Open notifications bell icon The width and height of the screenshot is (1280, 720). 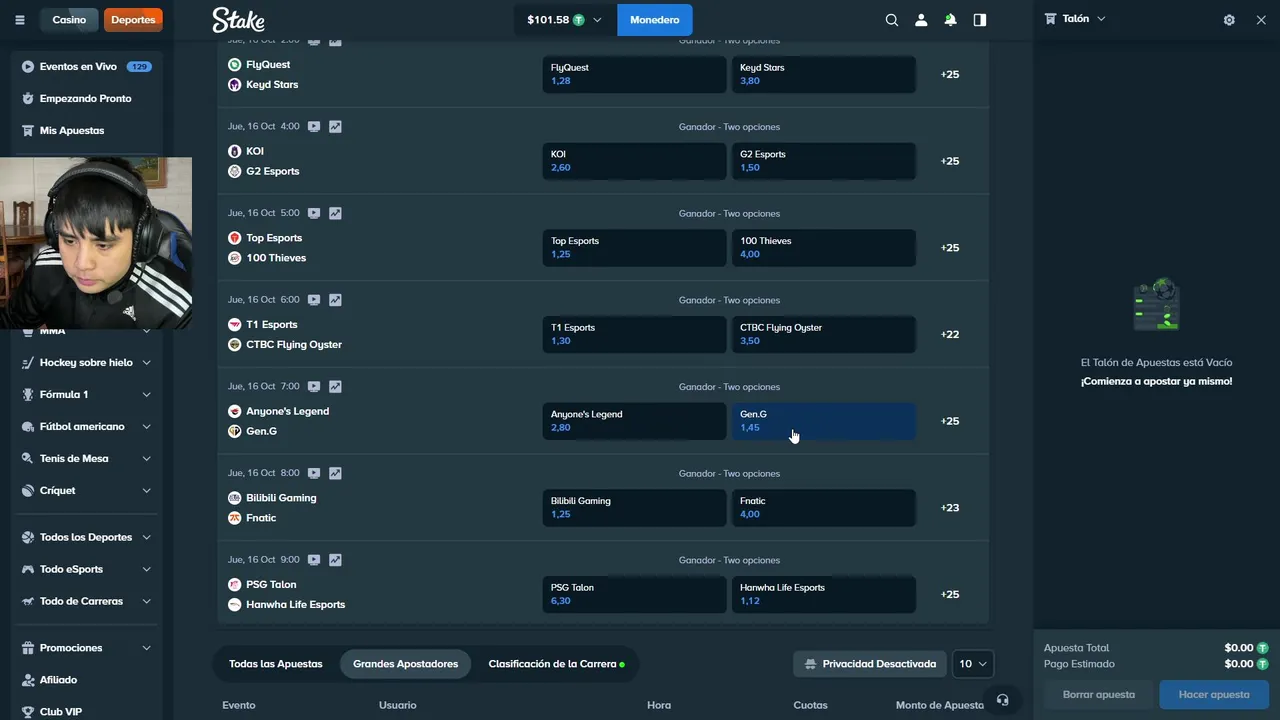[x=950, y=20]
